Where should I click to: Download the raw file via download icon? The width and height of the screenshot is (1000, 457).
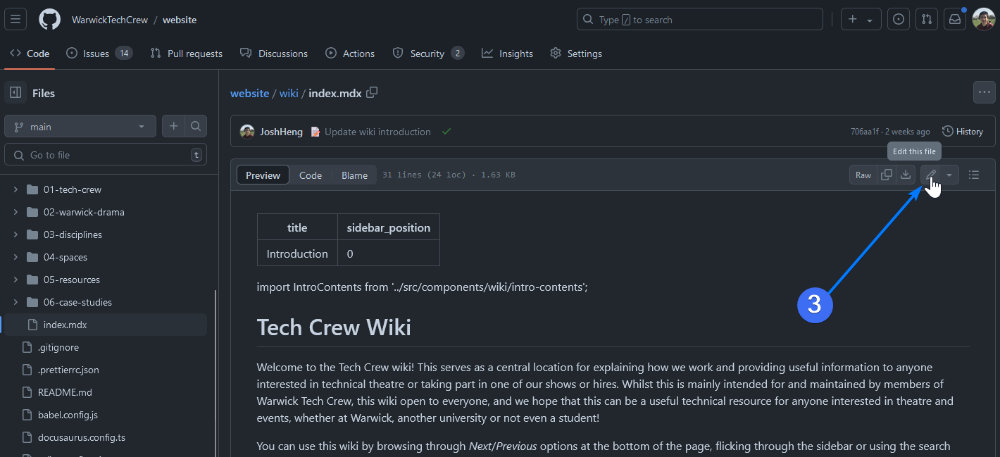[x=906, y=175]
